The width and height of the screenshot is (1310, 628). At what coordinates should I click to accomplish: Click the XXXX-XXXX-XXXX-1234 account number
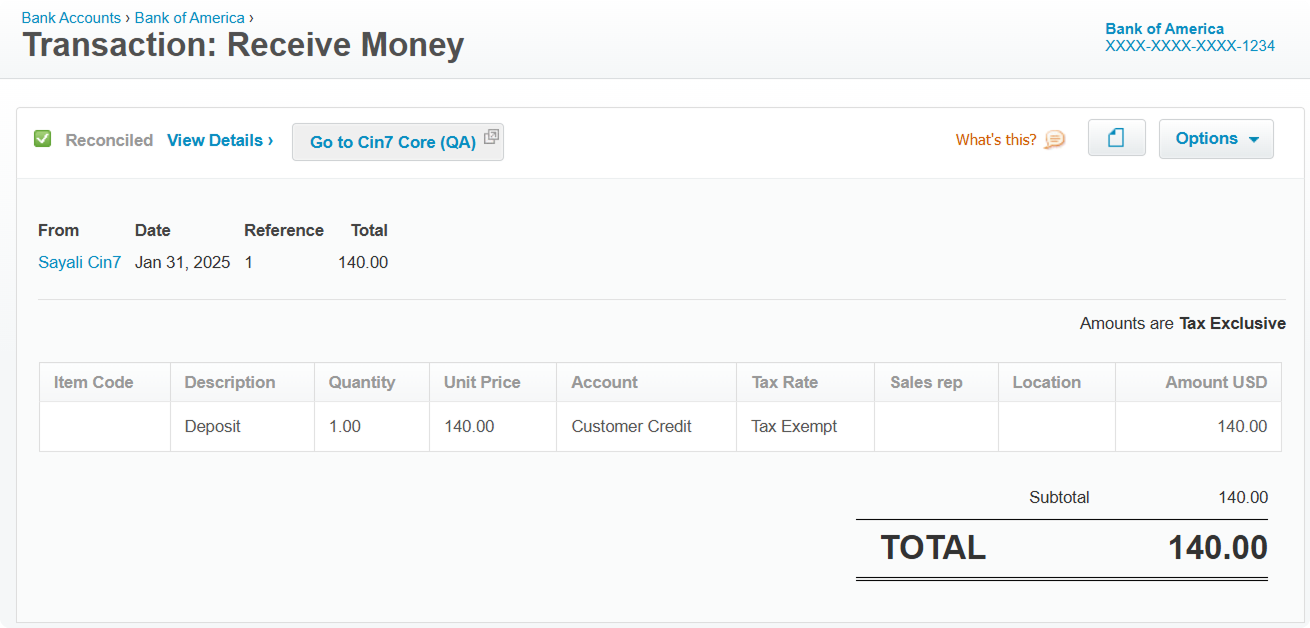pyautogui.click(x=1190, y=46)
